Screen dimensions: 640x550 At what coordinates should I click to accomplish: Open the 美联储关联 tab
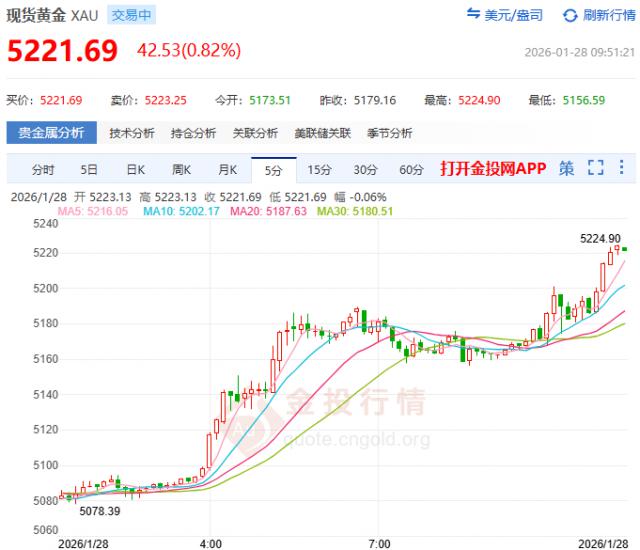click(322, 133)
